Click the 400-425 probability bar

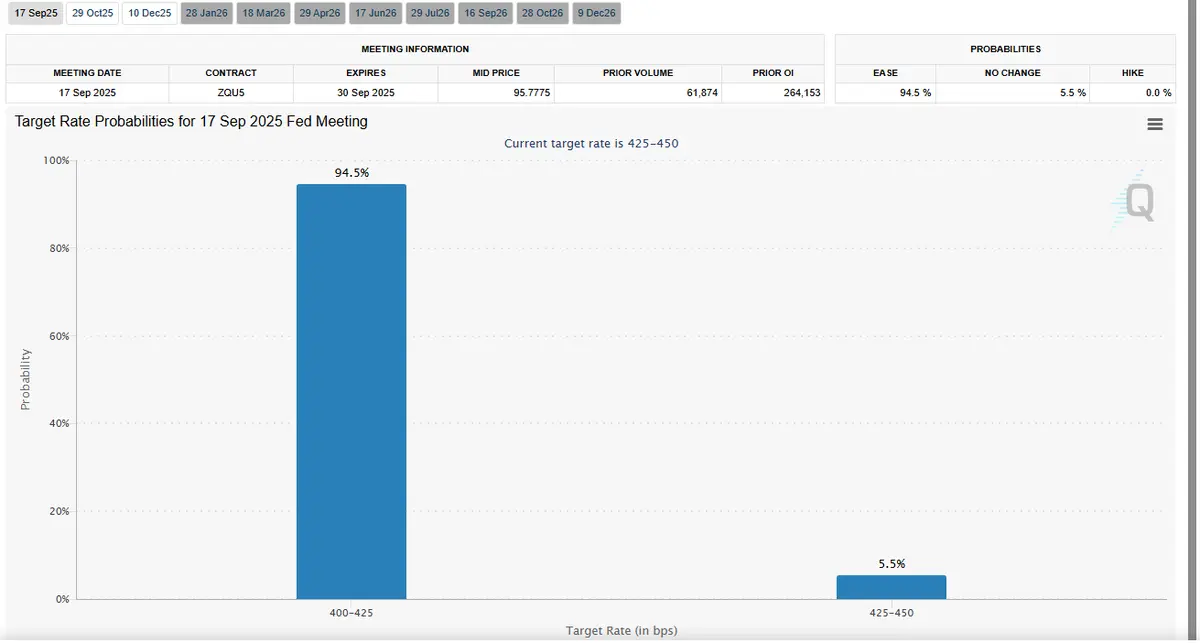(x=351, y=391)
